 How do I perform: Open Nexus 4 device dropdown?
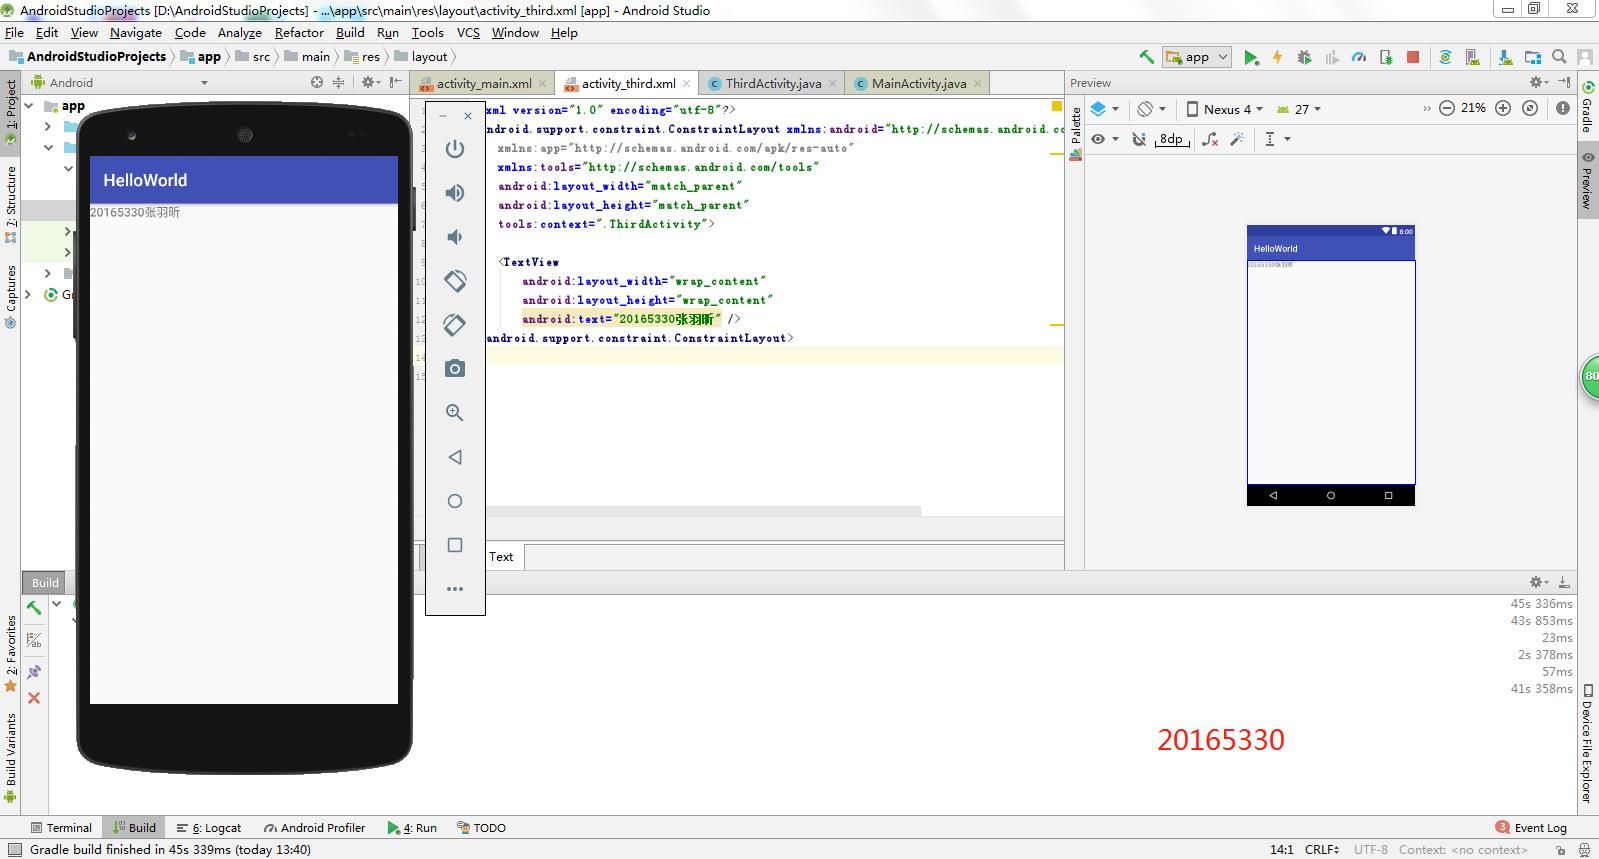click(1224, 109)
